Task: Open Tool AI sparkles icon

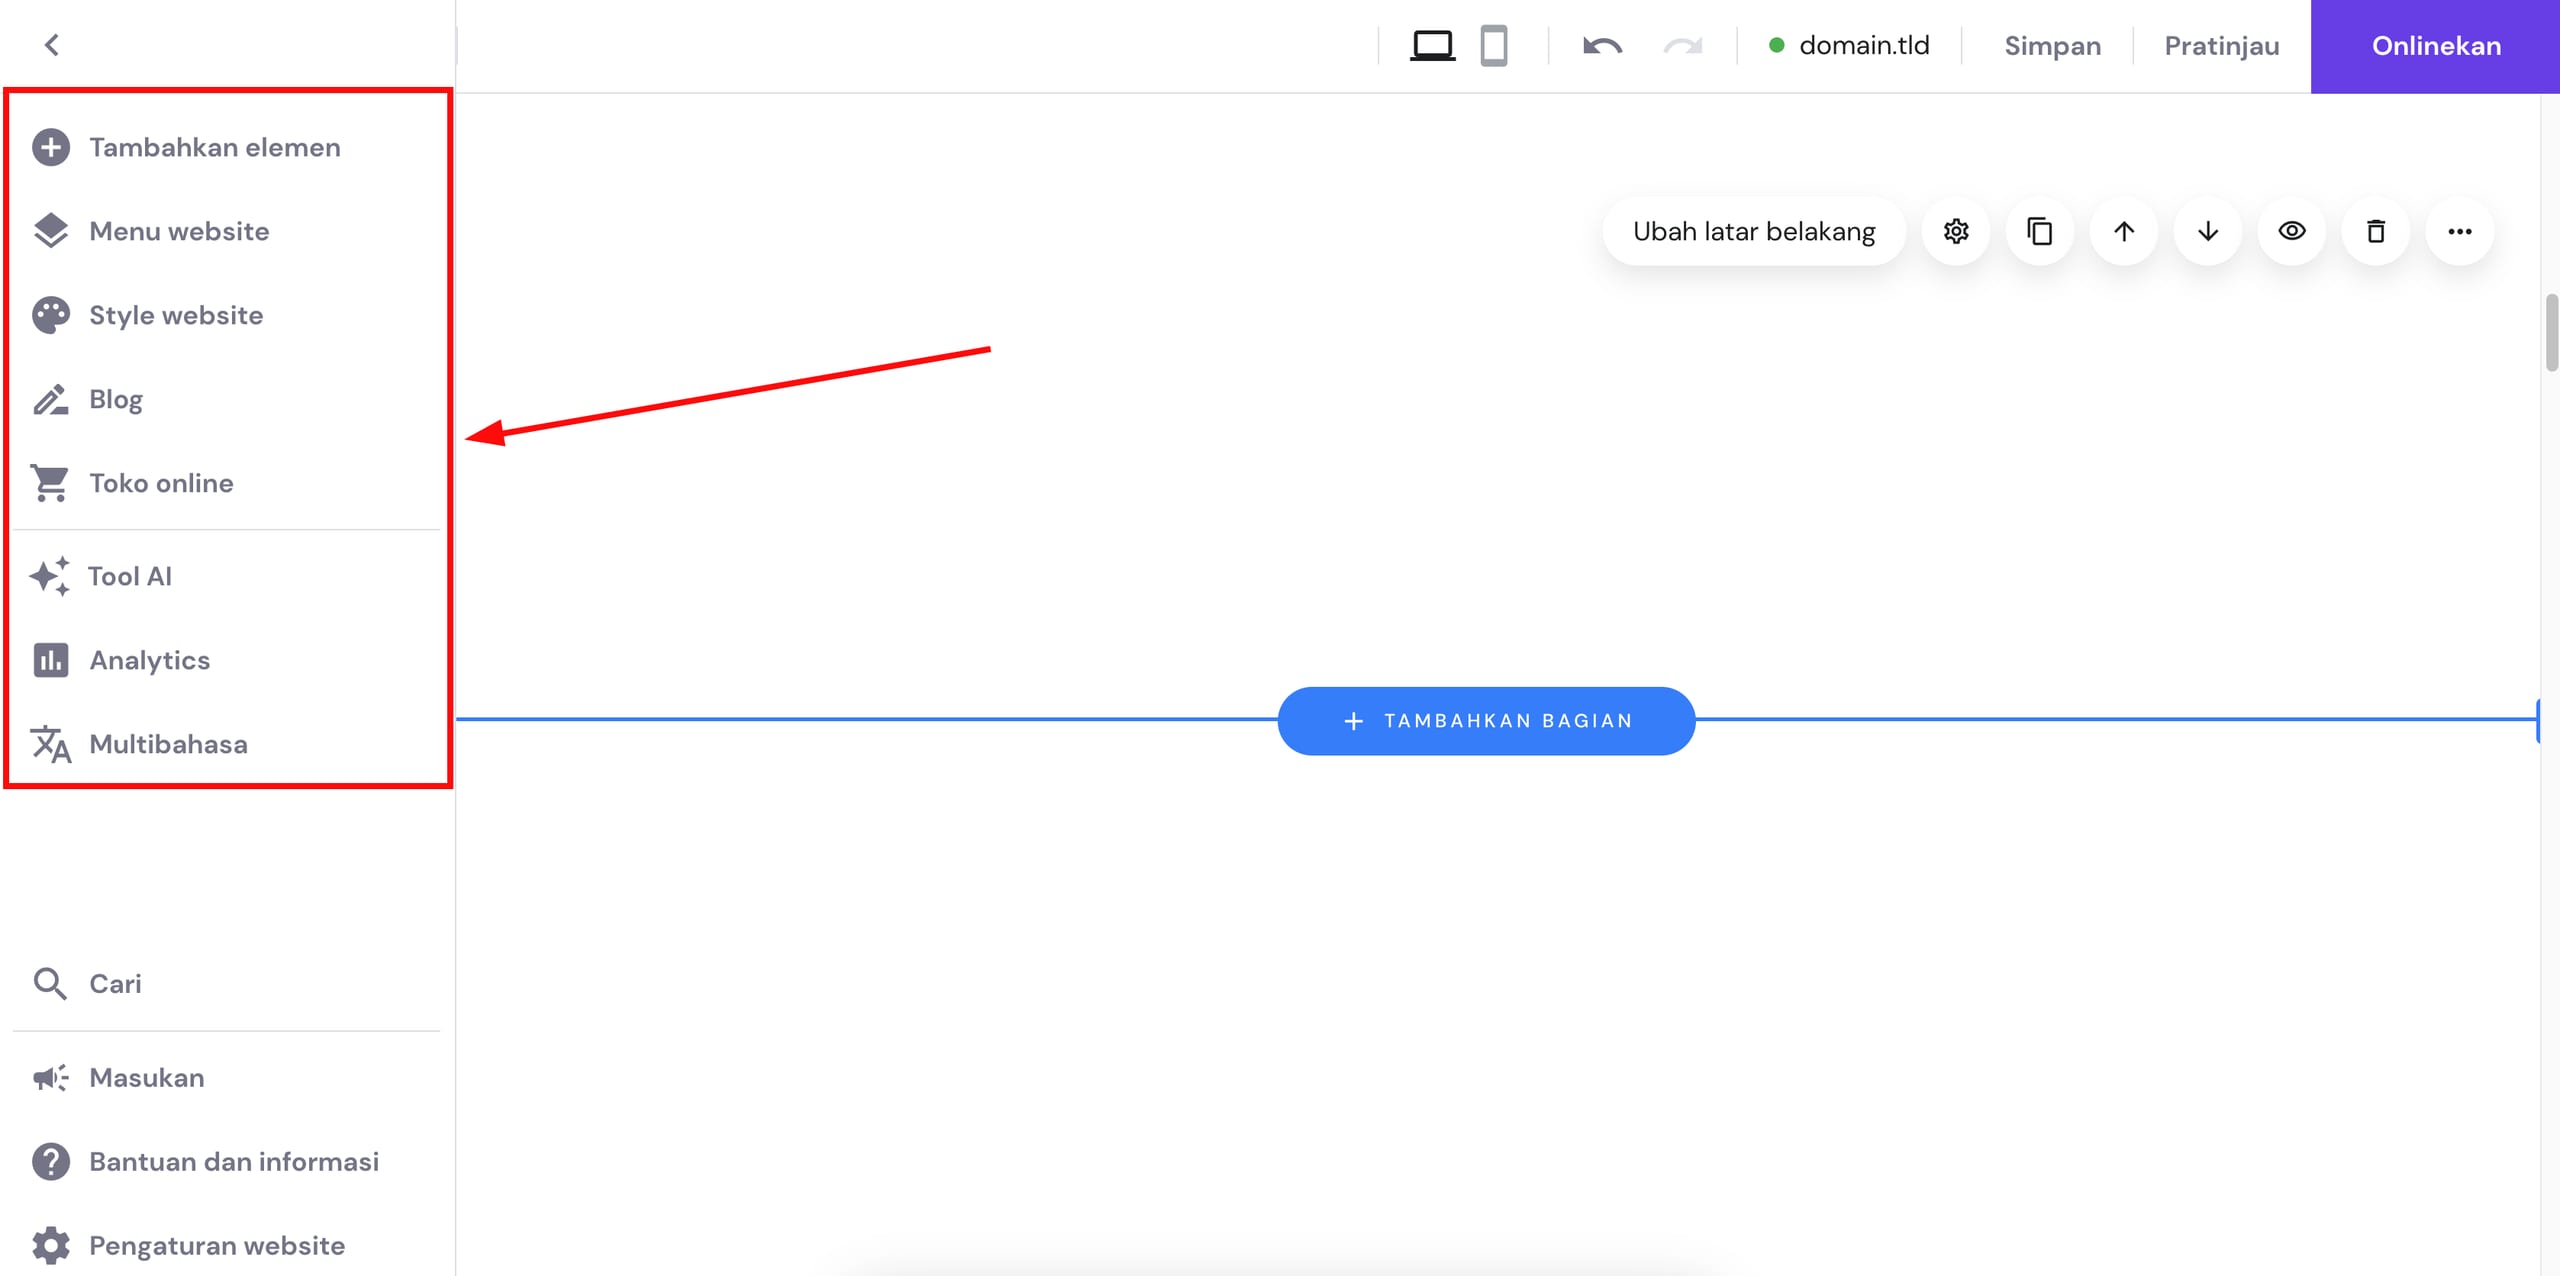Action: [x=51, y=576]
